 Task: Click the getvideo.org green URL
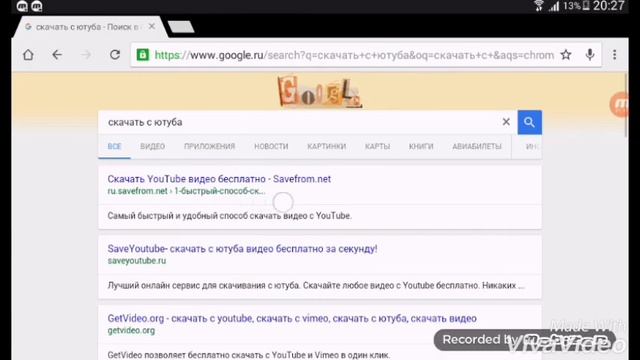tap(131, 331)
